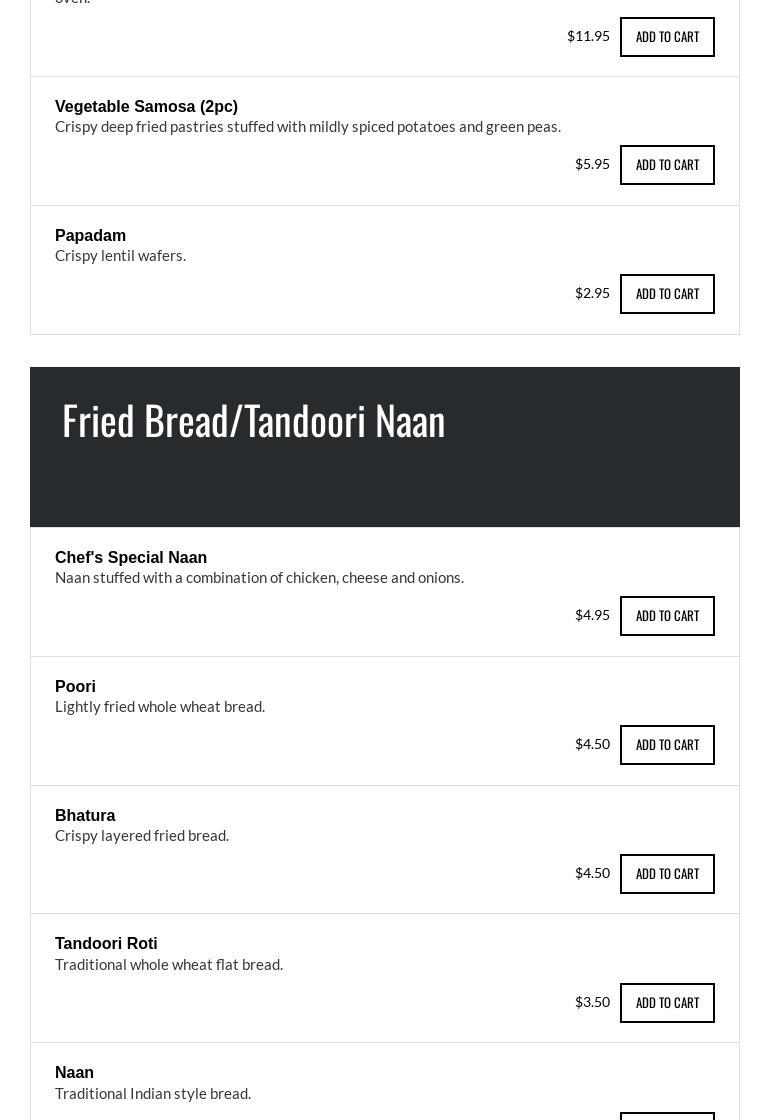Add Bhatura to the cart
This screenshot has width=770, height=1120.
(667, 874)
